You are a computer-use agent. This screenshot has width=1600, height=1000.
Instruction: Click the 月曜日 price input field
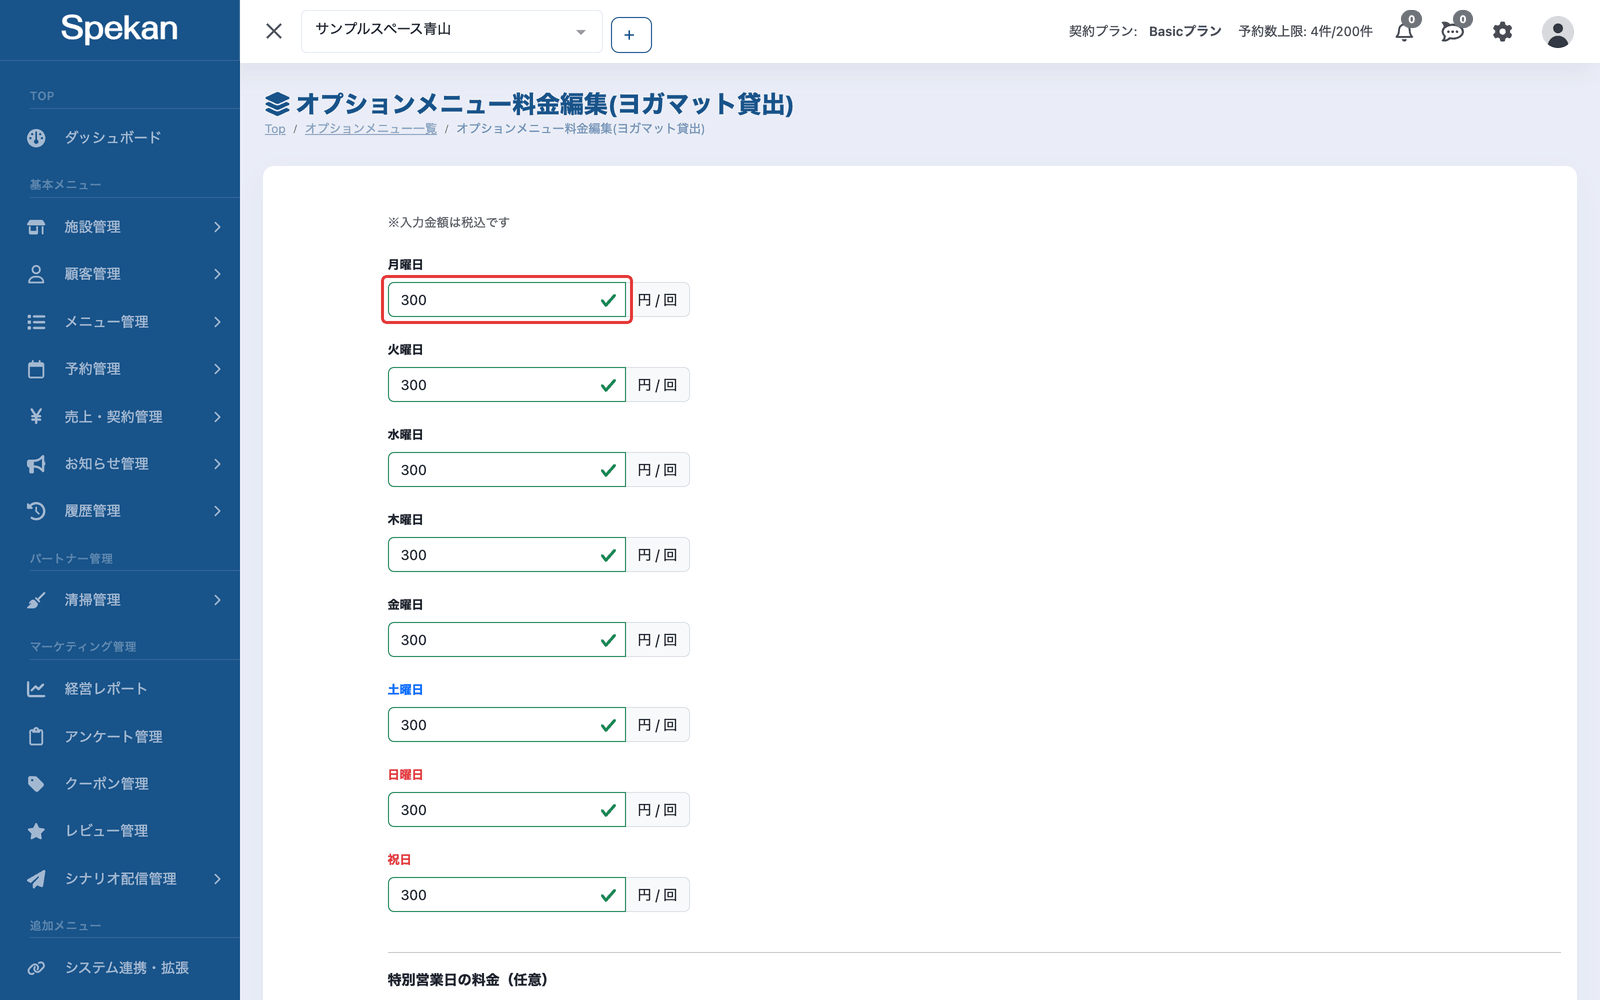coord(506,300)
